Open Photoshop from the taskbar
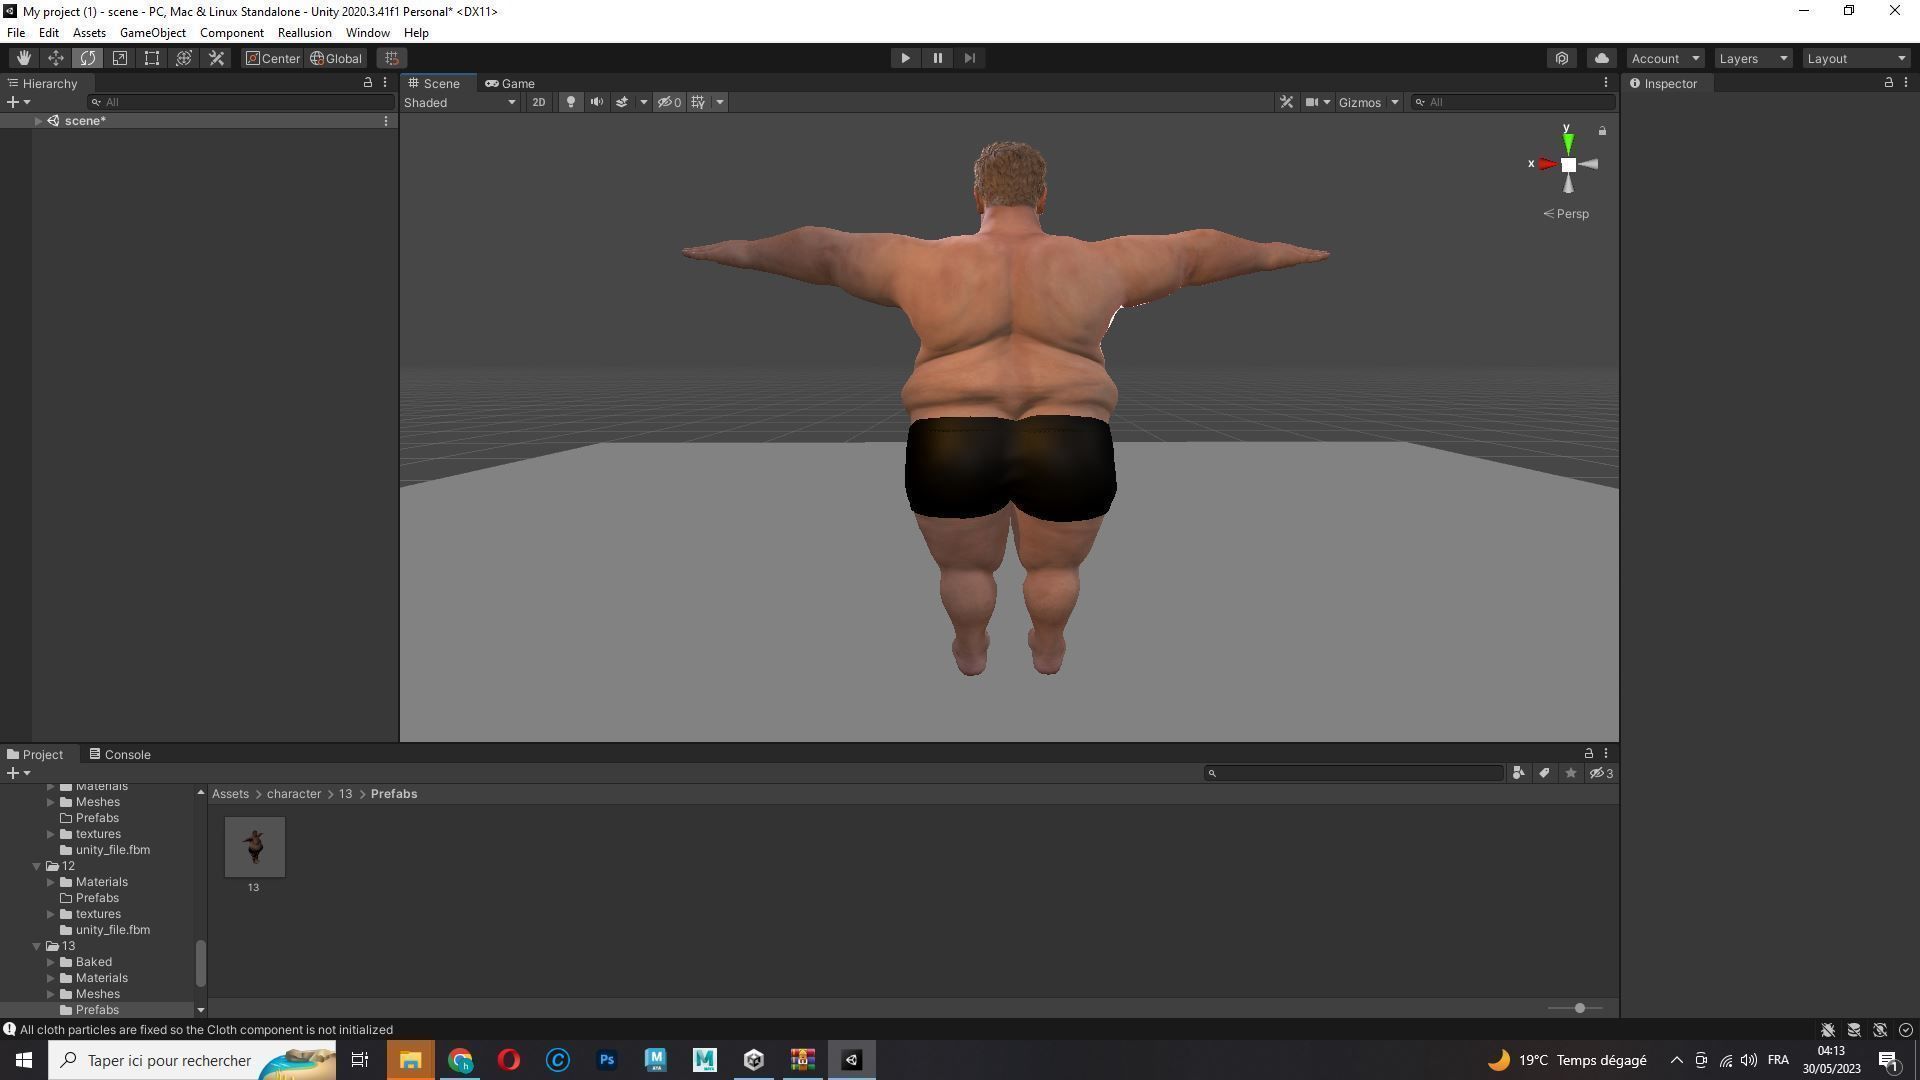This screenshot has width=1920, height=1080. tap(607, 1060)
